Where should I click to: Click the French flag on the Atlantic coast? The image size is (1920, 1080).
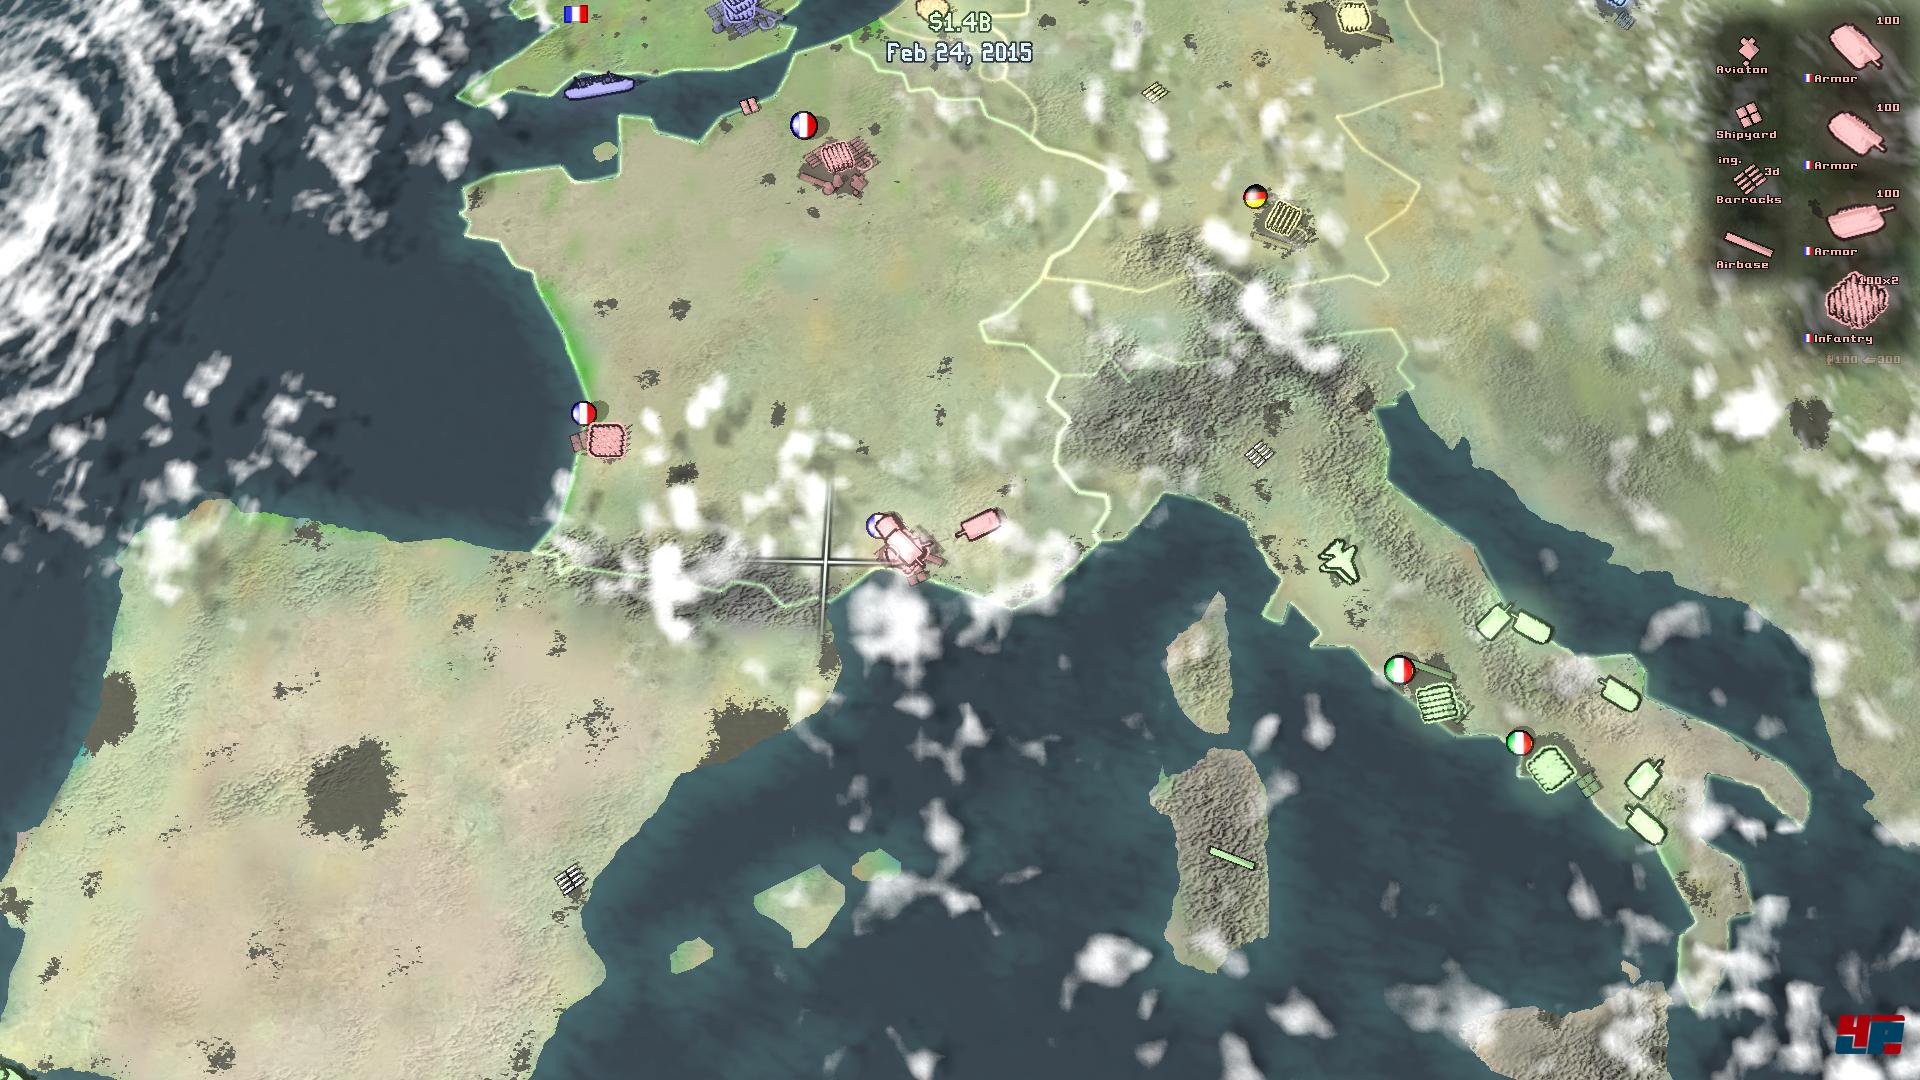point(584,413)
